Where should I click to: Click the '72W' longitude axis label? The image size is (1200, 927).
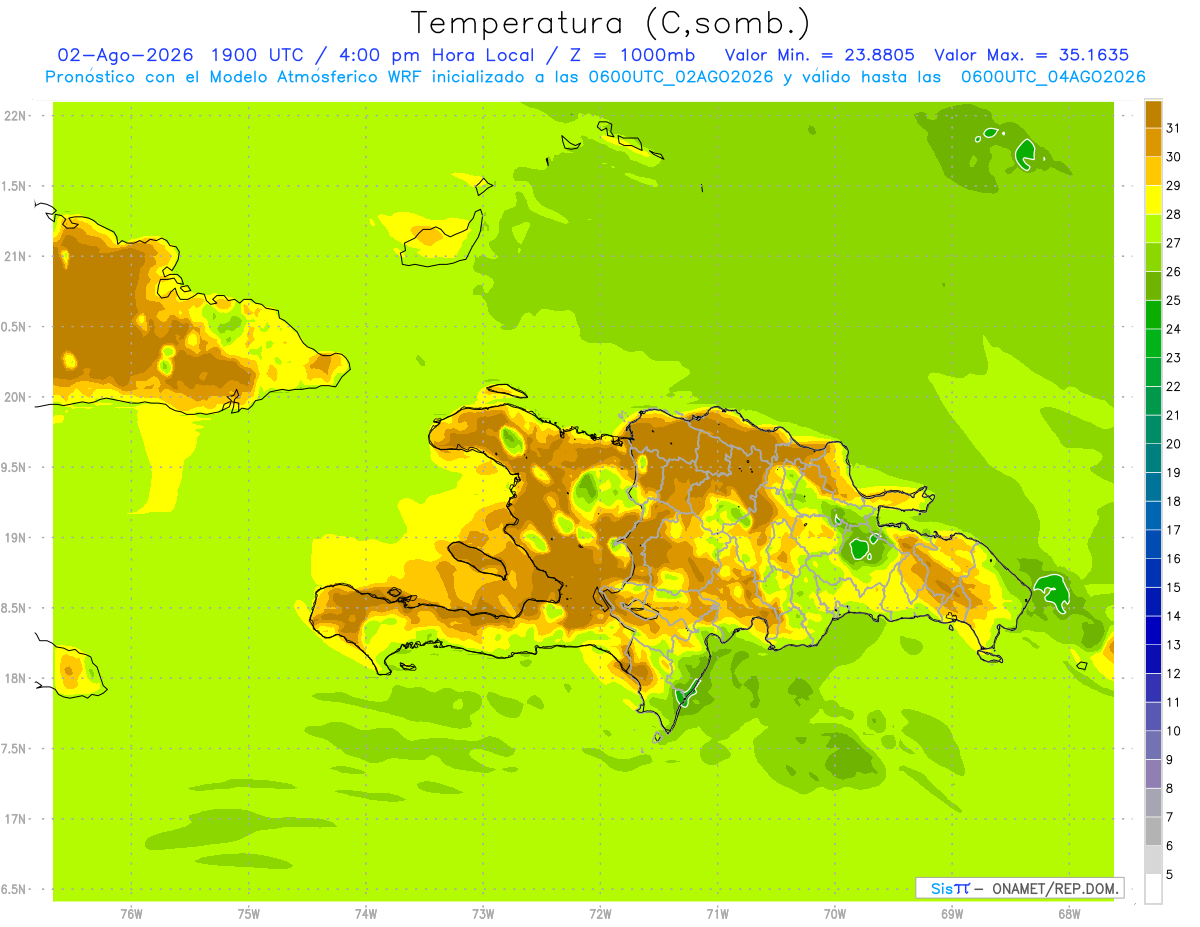click(600, 914)
